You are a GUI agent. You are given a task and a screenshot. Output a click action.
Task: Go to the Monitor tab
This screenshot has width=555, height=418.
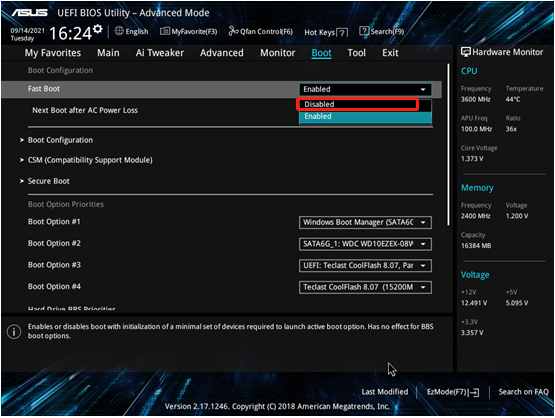pyautogui.click(x=278, y=53)
